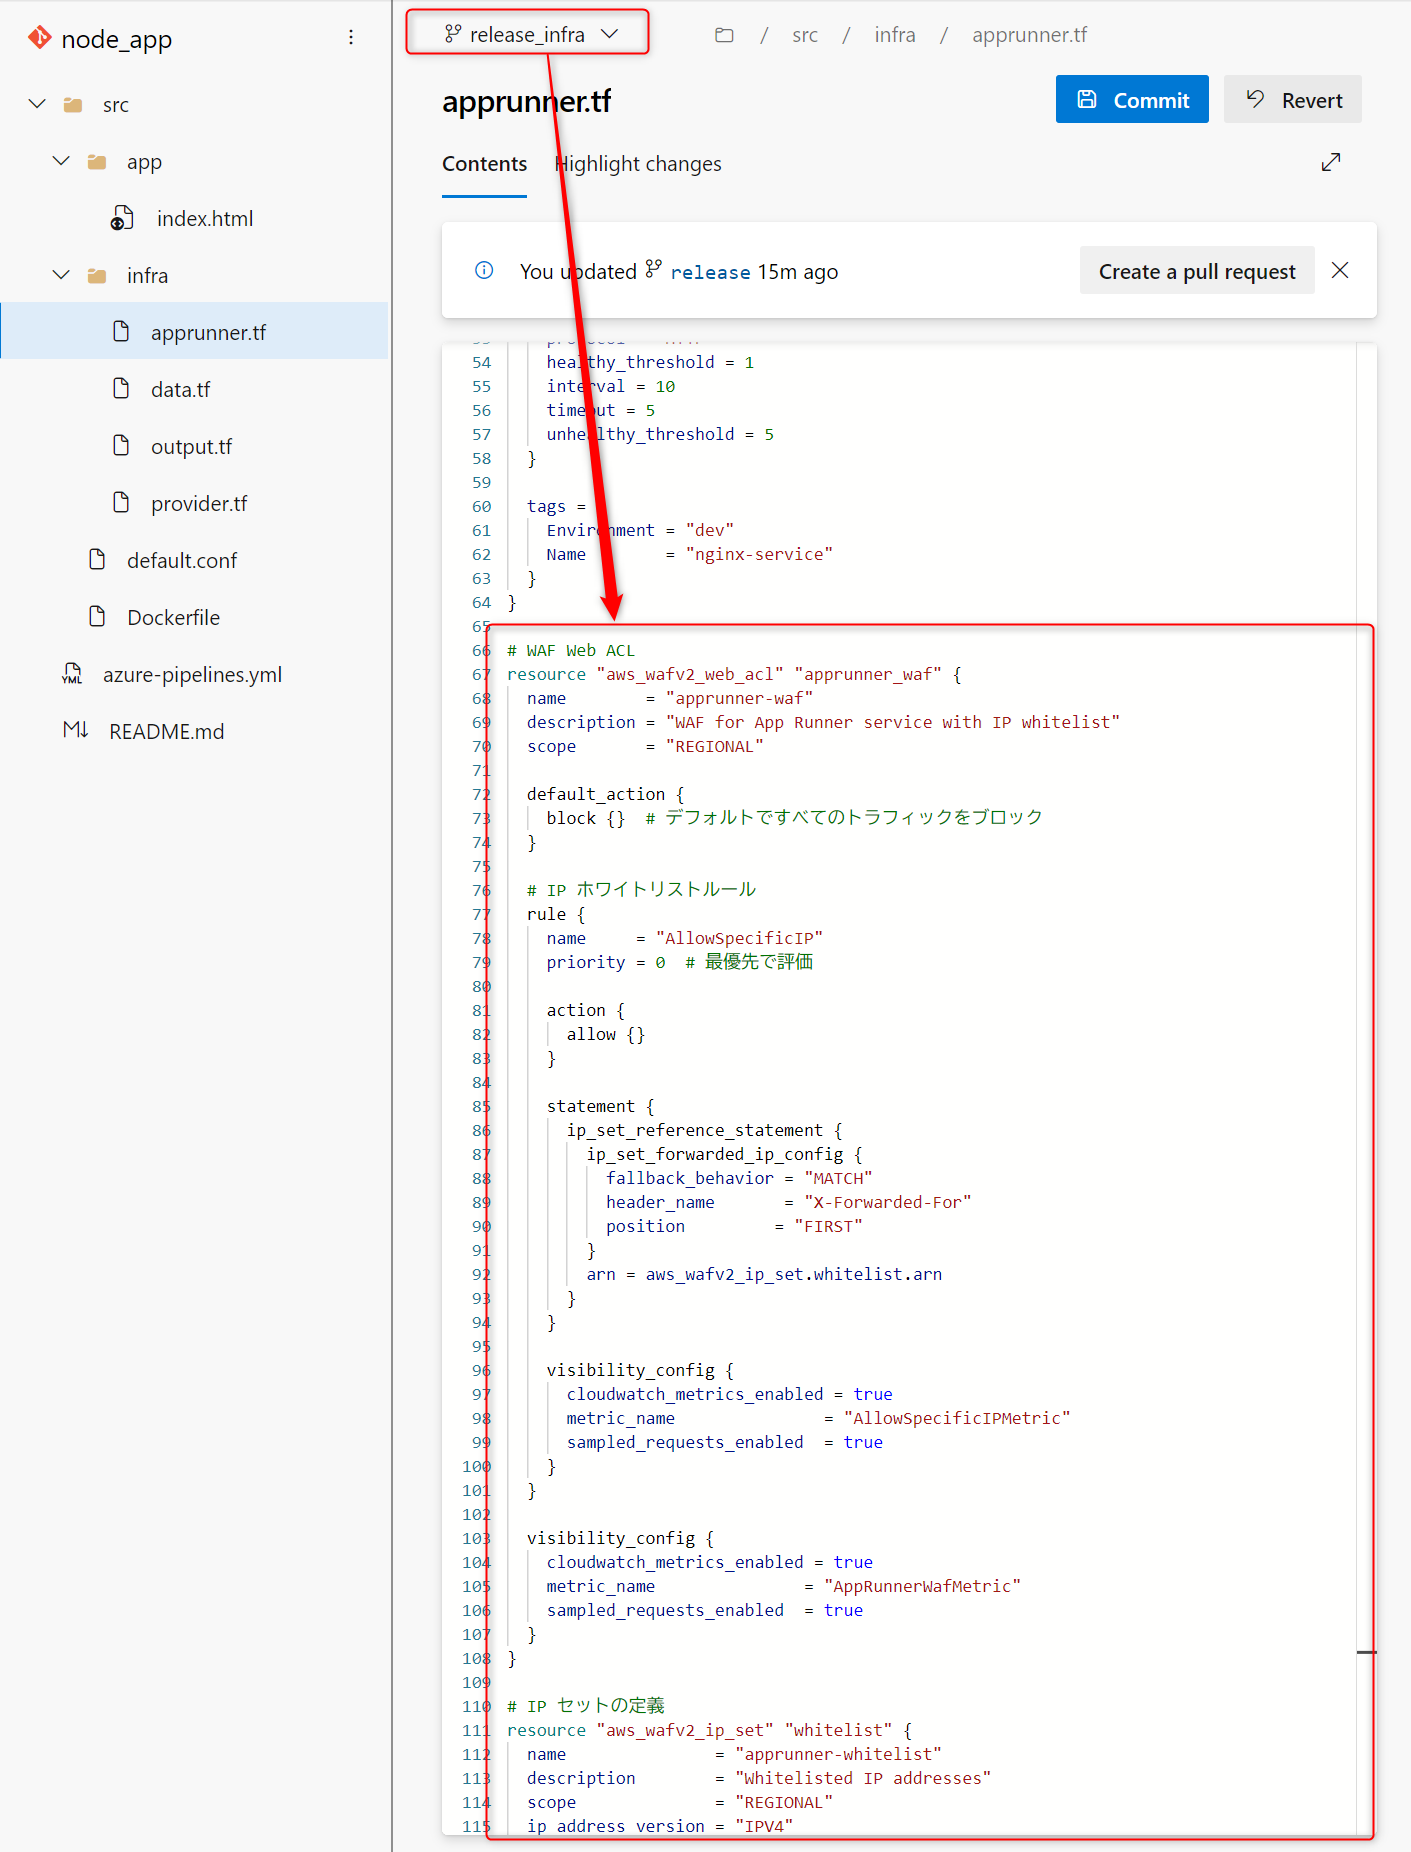Click the root folder breadcrumb icon

coord(725,35)
